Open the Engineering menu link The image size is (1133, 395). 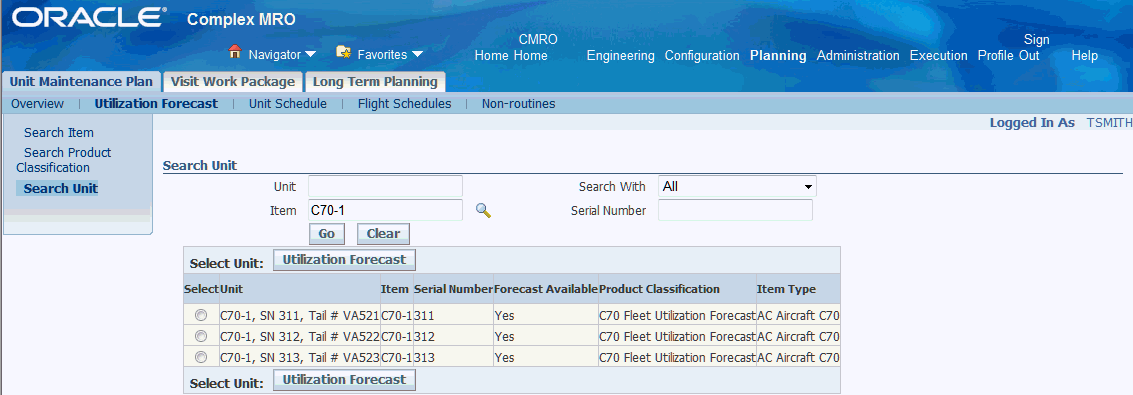tap(621, 56)
